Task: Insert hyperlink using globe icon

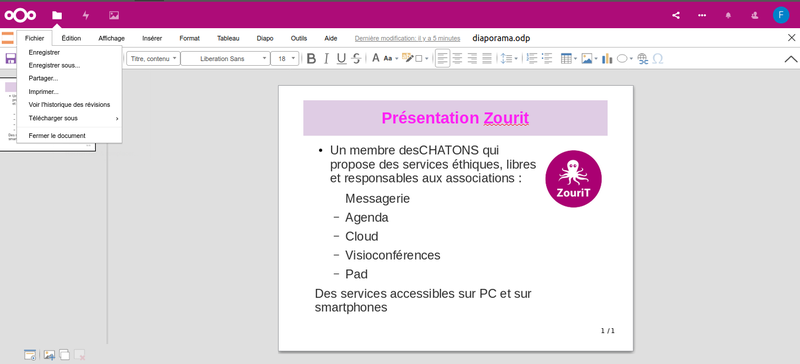Action: coord(643,59)
